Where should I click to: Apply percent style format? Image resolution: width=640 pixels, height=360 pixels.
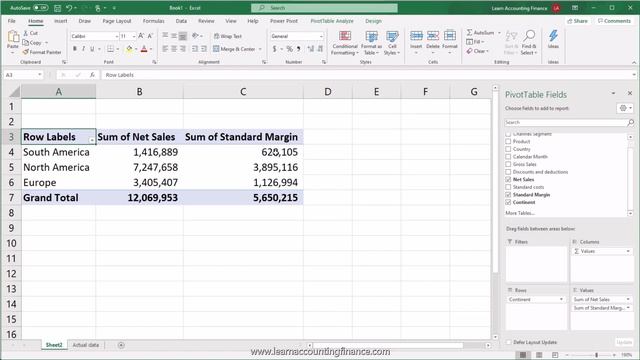coord(289,49)
